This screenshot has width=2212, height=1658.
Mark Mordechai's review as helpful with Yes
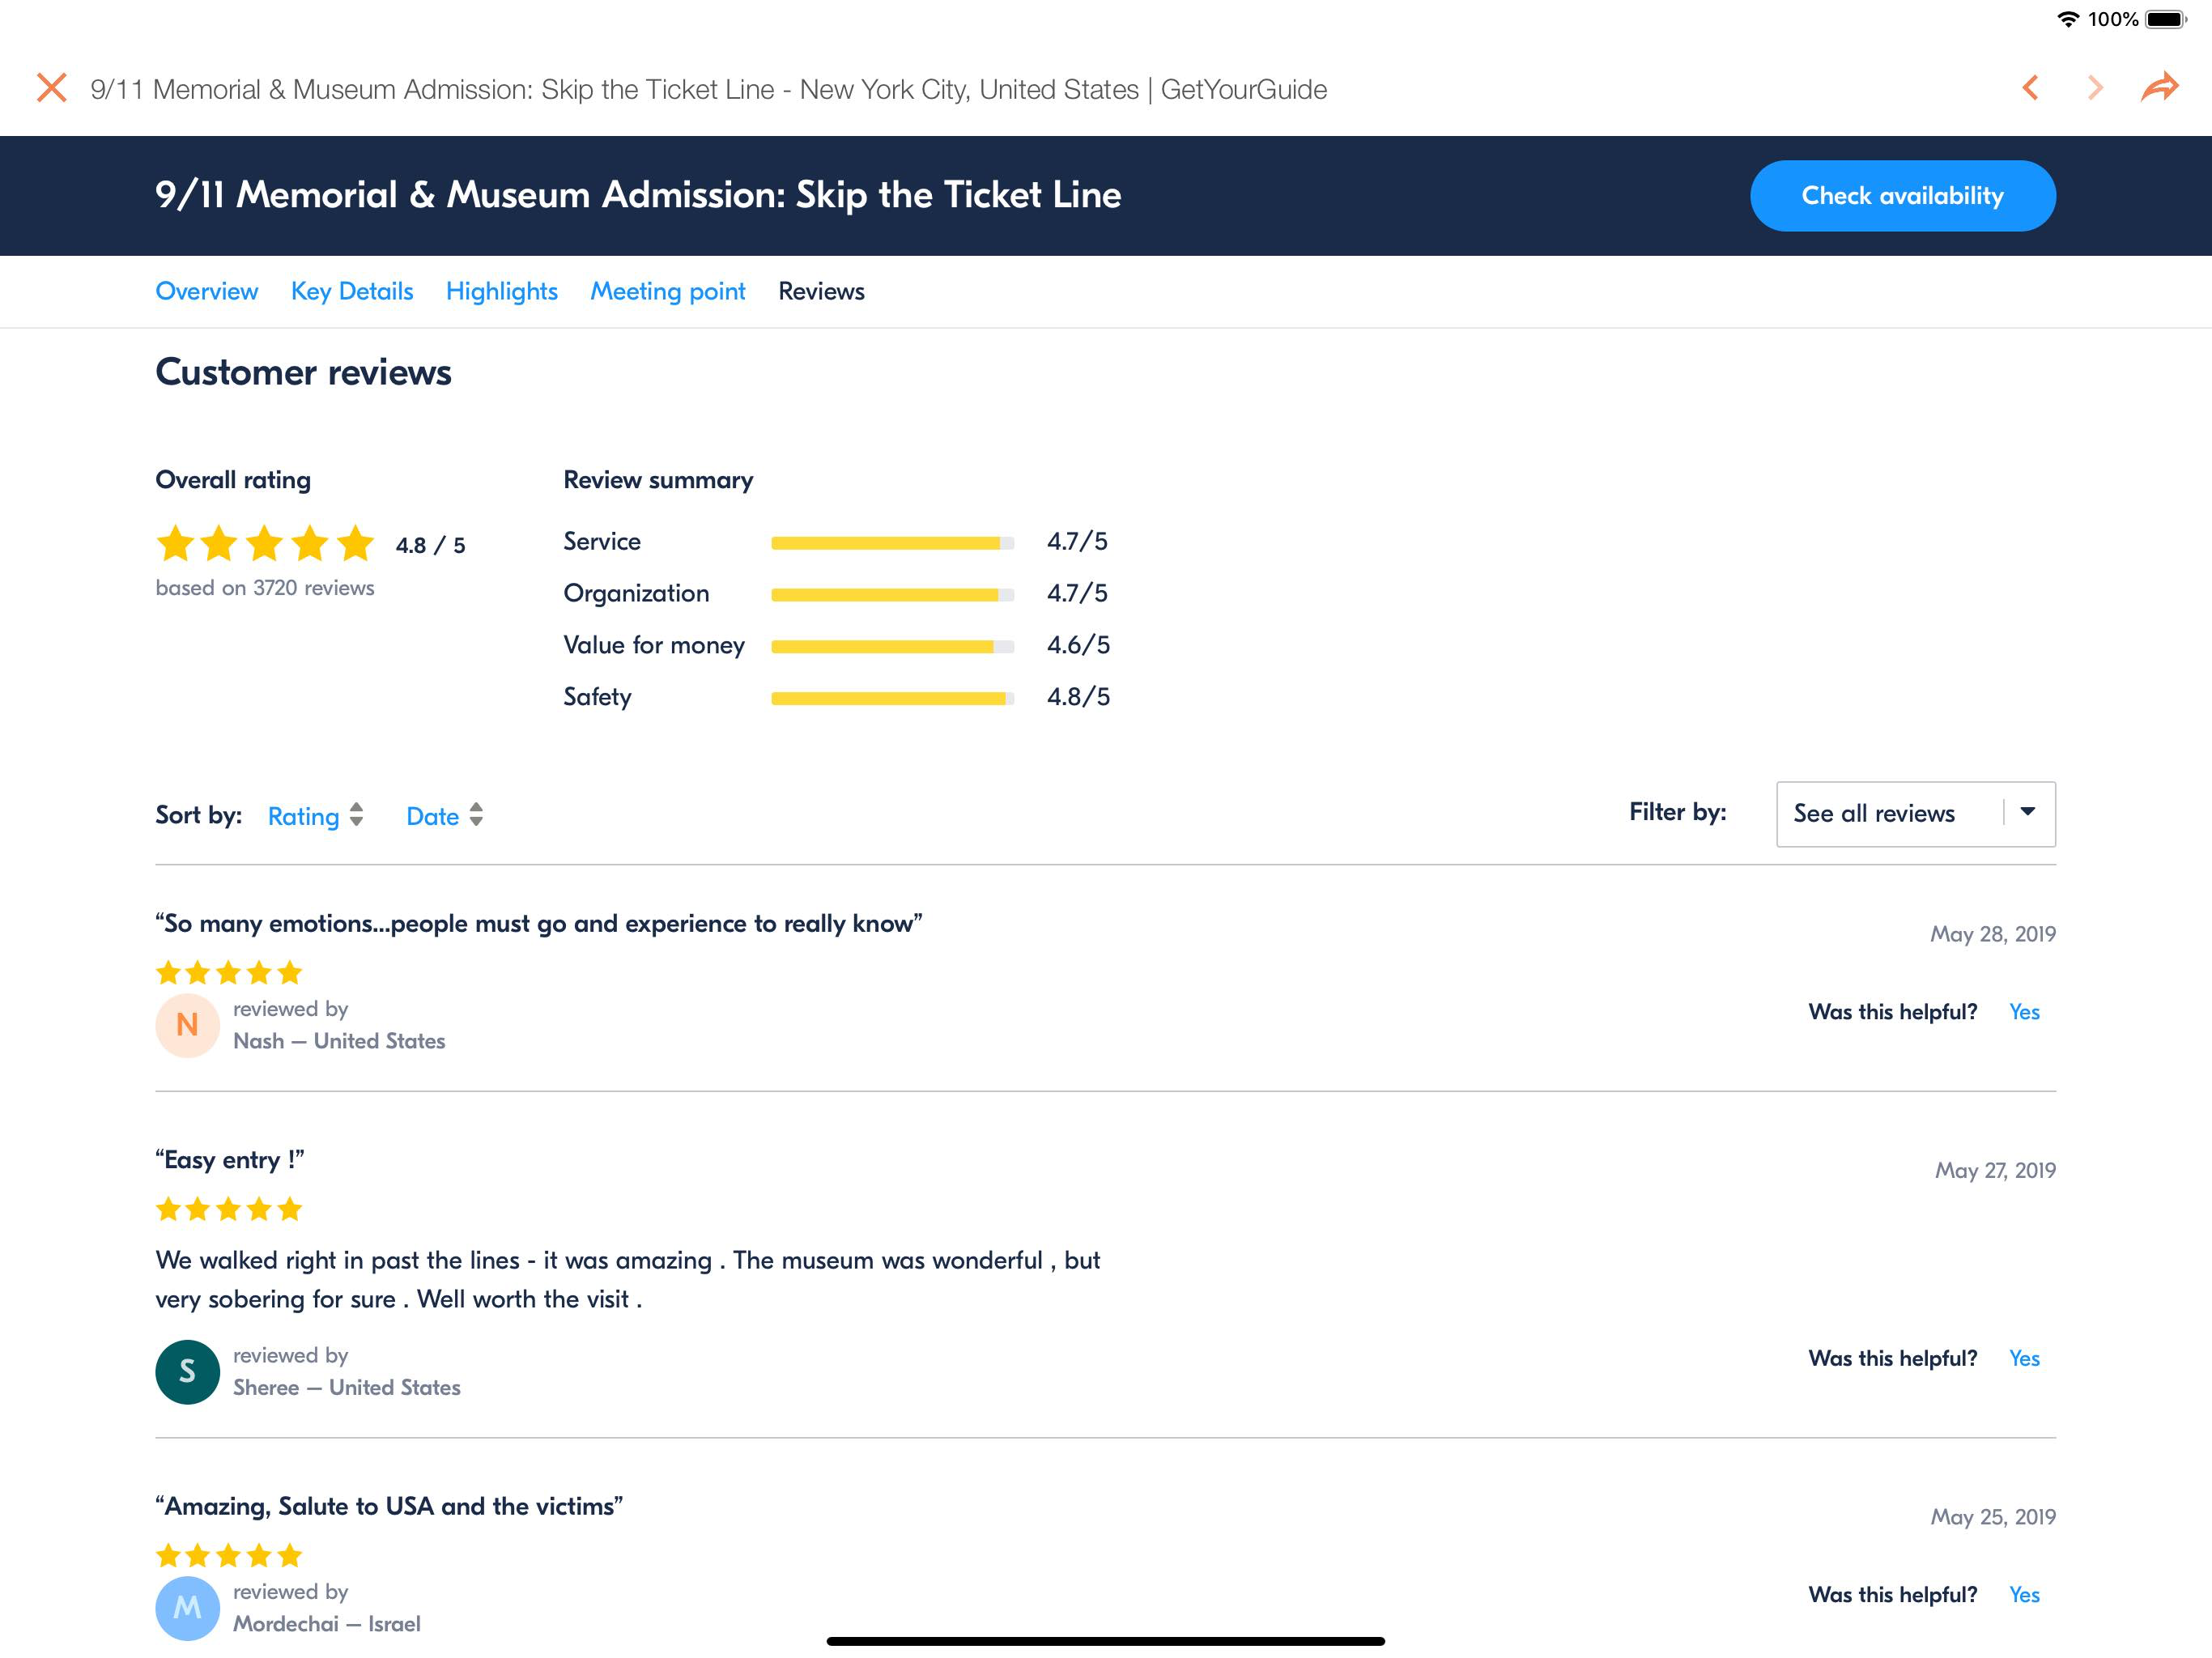pos(2024,1595)
